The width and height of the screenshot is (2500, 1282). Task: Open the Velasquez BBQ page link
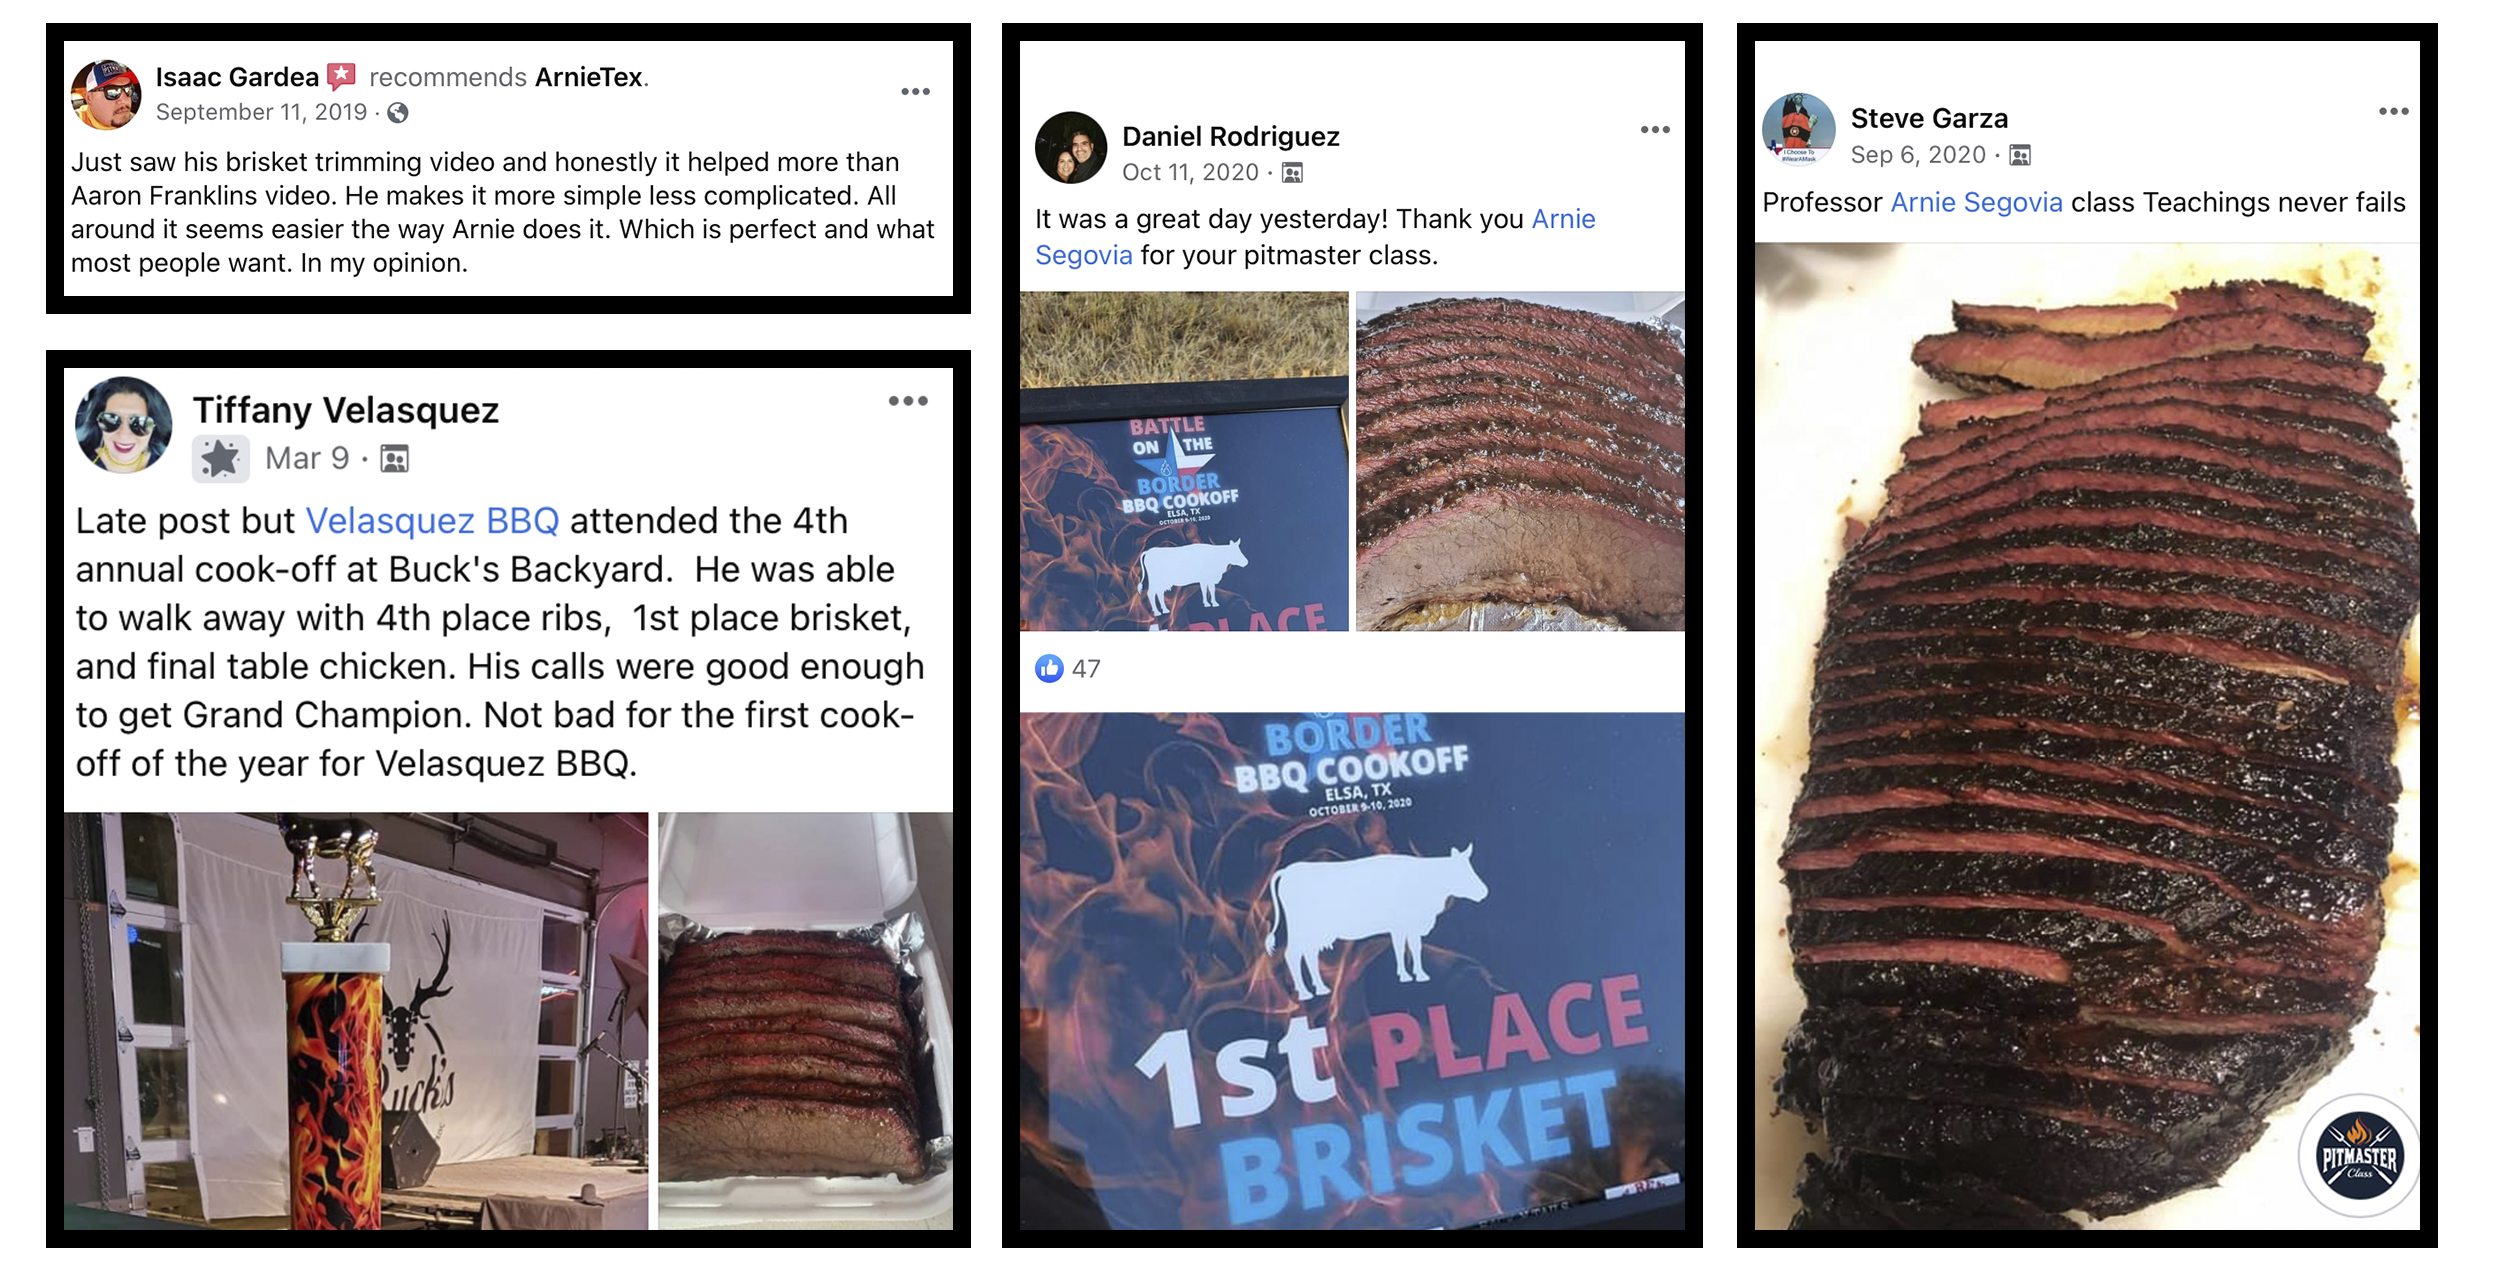pyautogui.click(x=432, y=521)
